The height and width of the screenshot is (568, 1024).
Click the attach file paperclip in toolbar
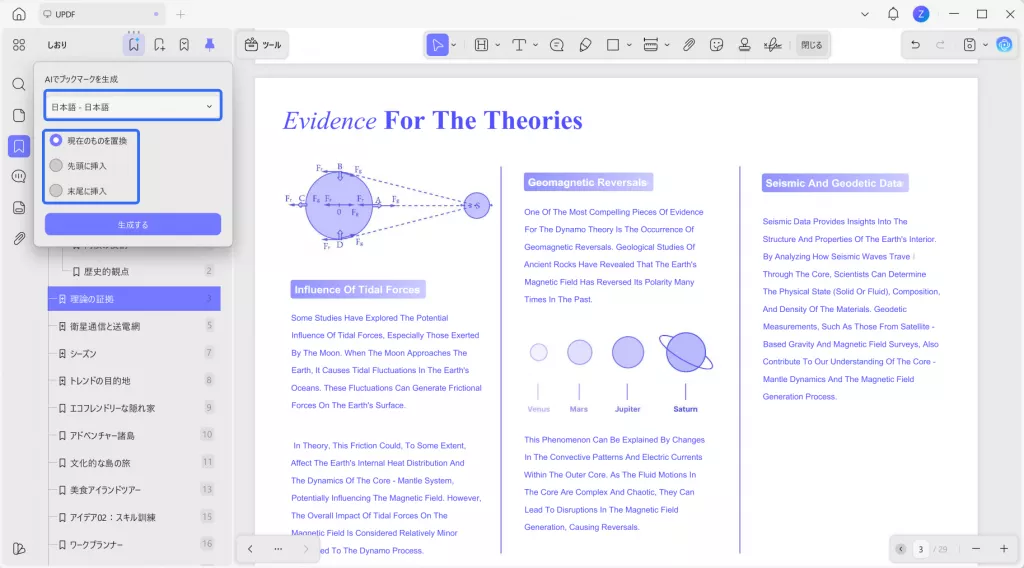point(688,45)
